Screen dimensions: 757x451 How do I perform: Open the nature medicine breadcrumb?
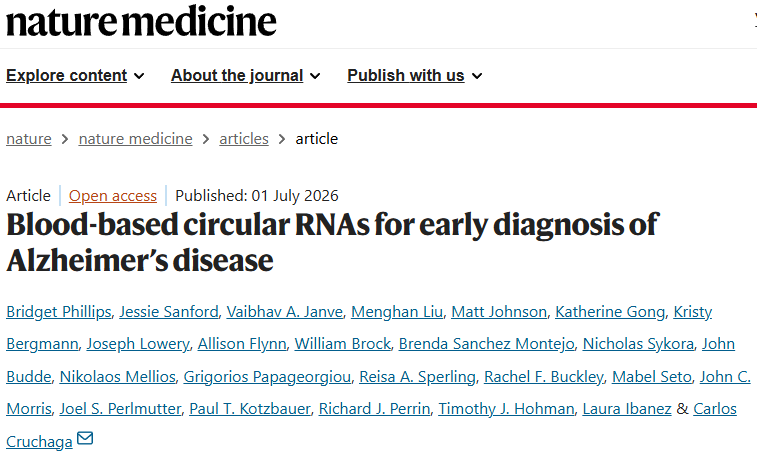coord(135,139)
